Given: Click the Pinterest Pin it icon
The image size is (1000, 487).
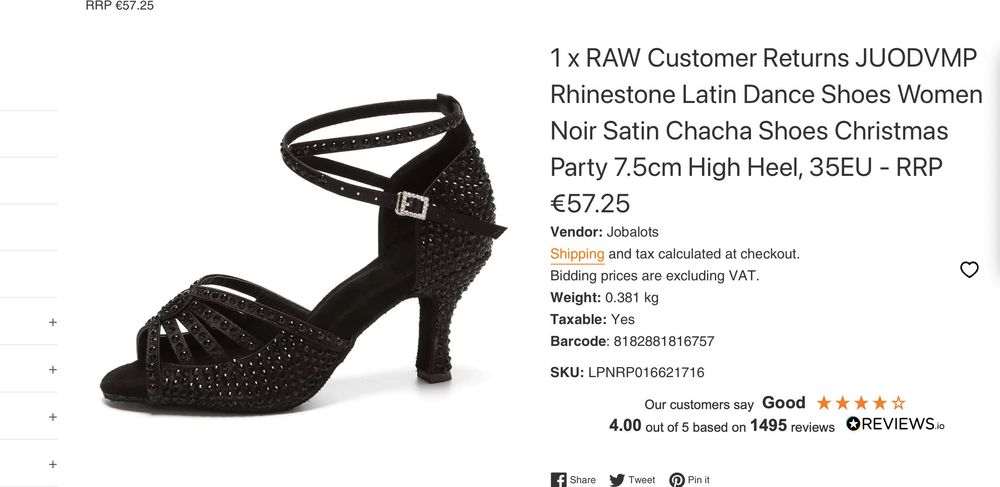Looking at the screenshot, I should 677,480.
